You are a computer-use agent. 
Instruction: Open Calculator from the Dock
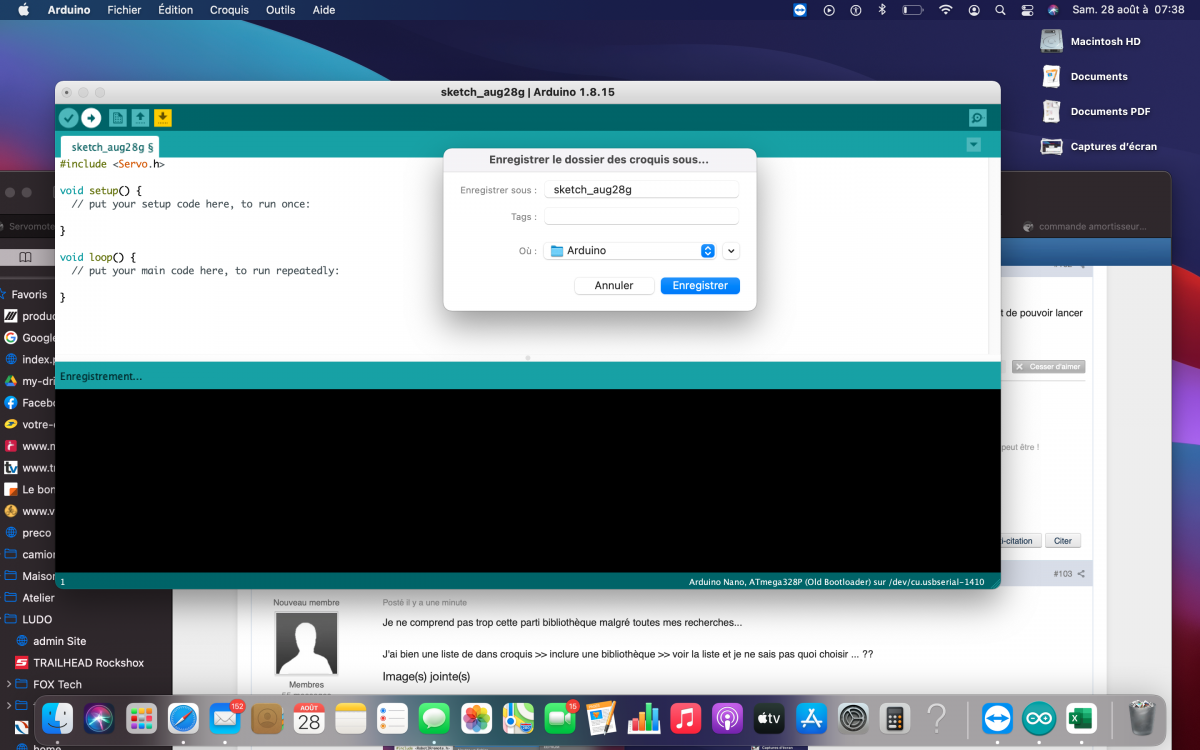tap(895, 718)
